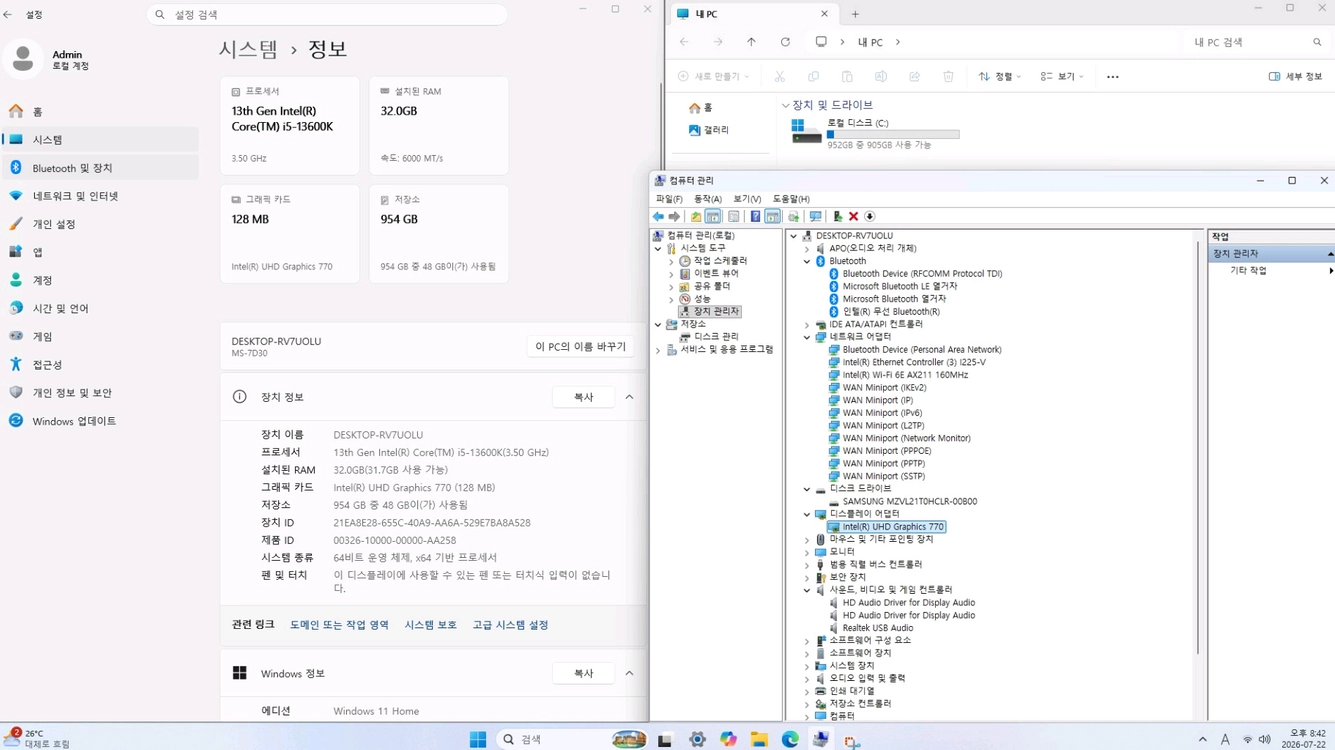Open 네트워크 및 인터넷 settings
This screenshot has height=750, width=1335.
coord(100,196)
